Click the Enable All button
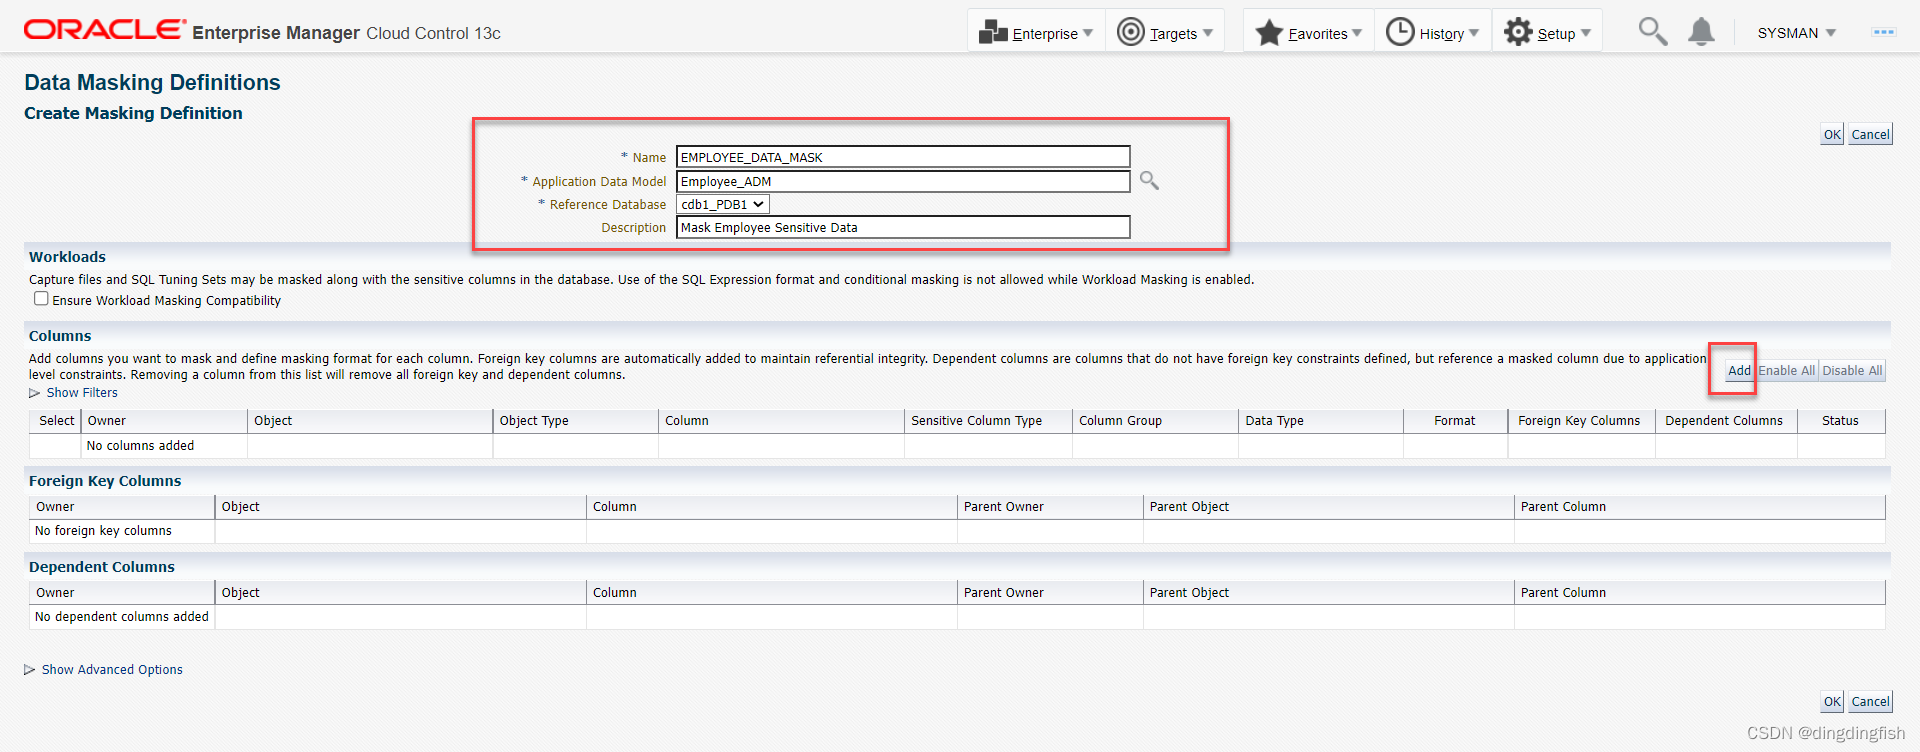 [1786, 370]
